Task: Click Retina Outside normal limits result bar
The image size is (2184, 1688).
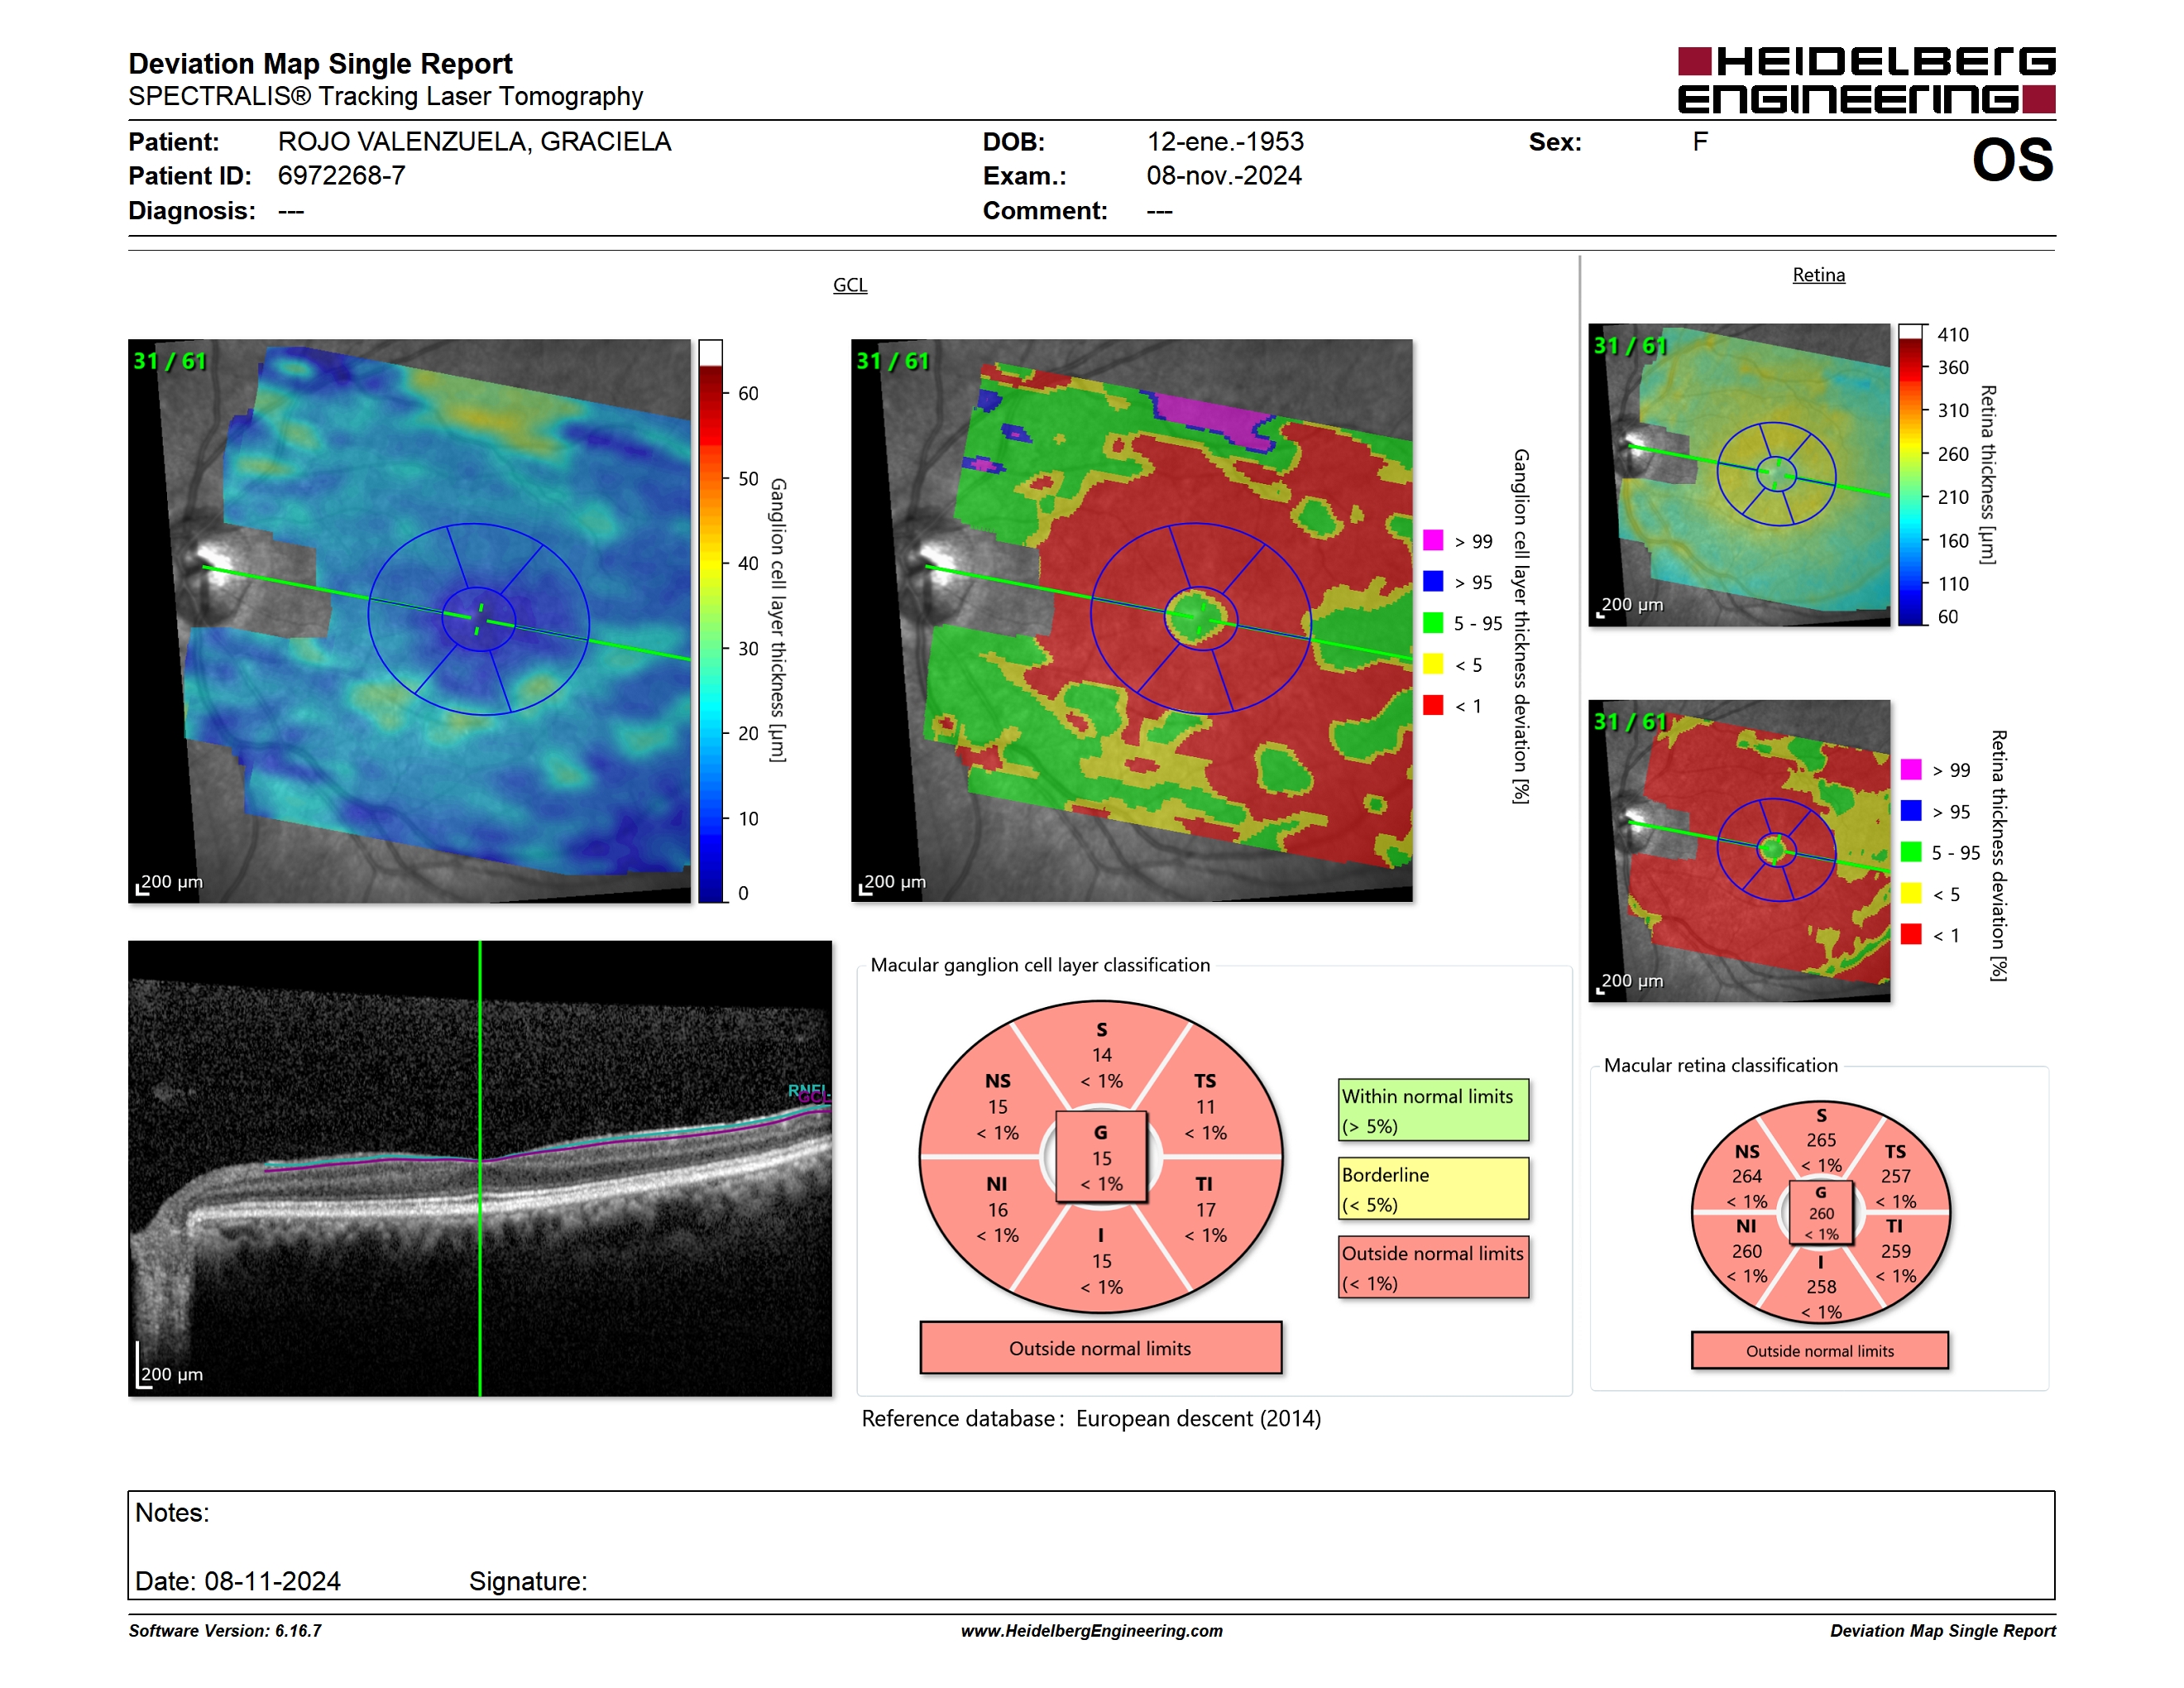Action: (x=1819, y=1351)
